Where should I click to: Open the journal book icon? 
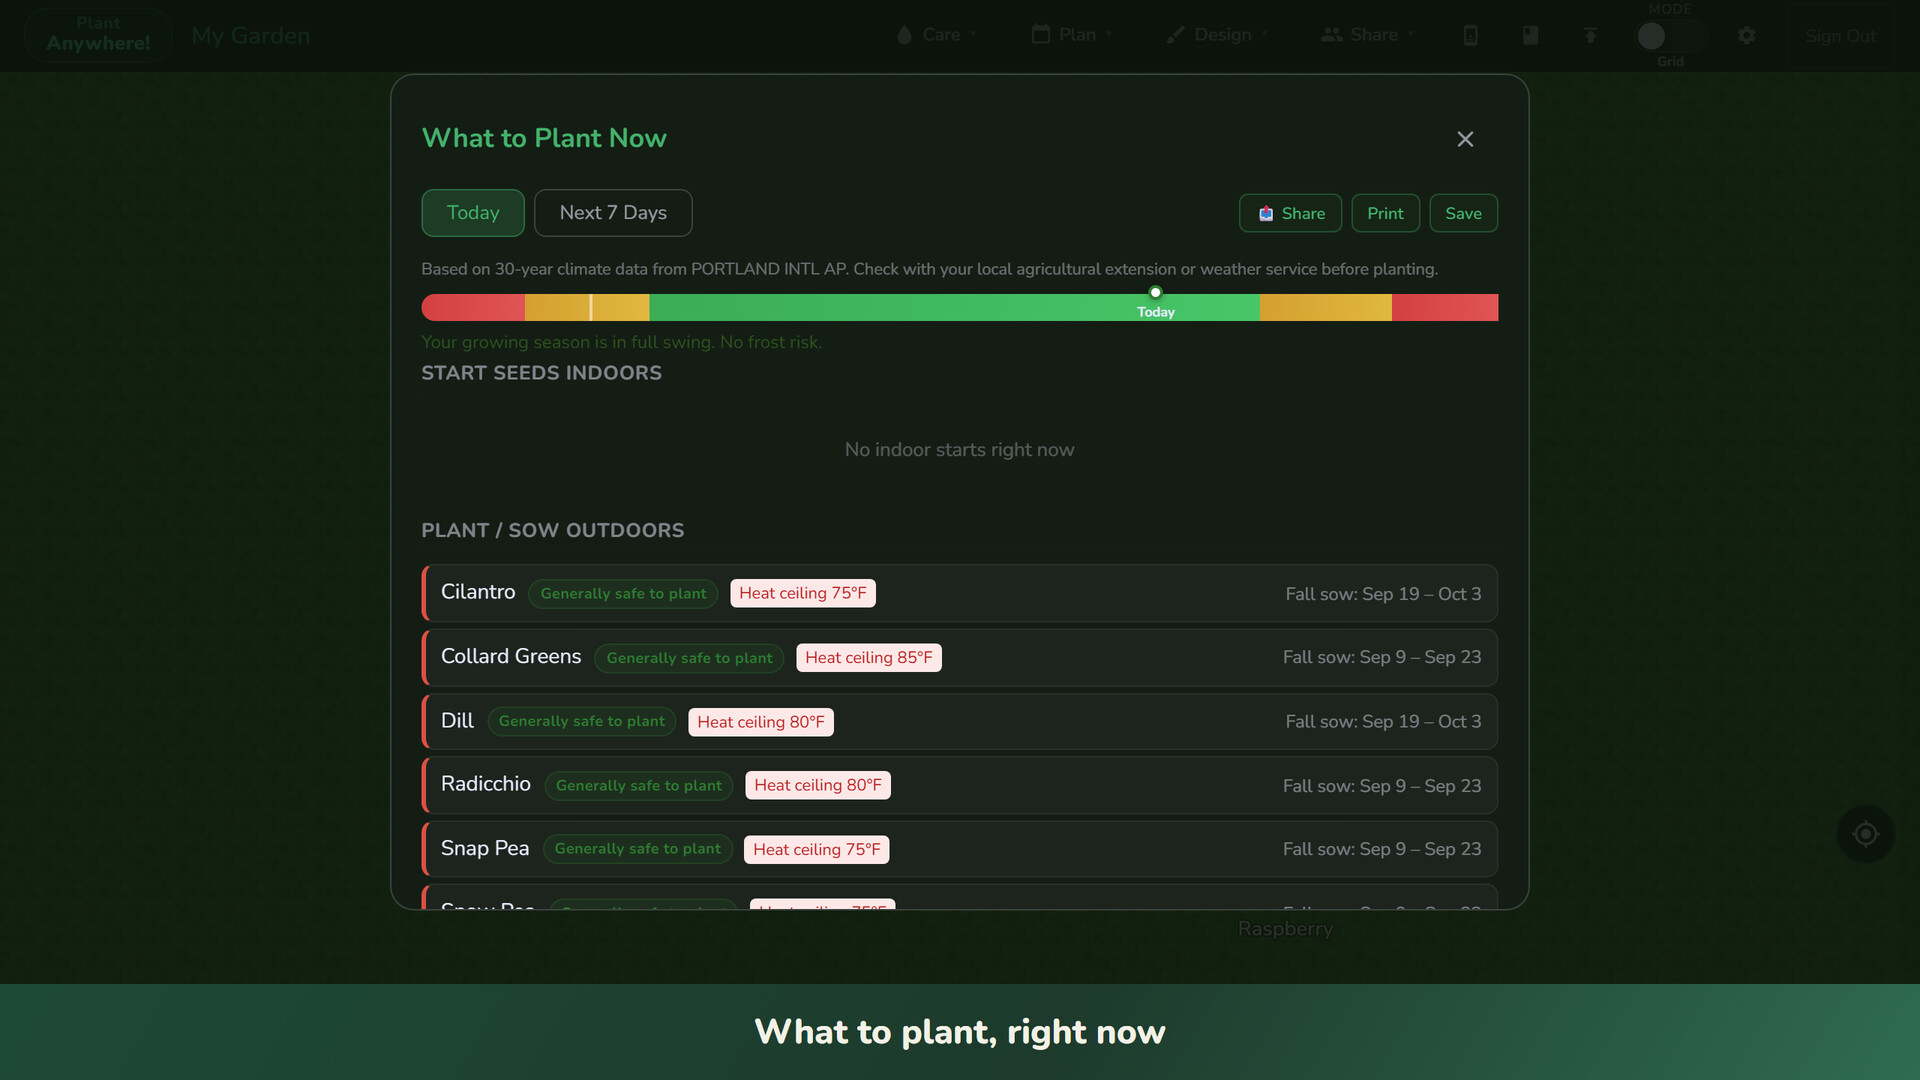pyautogui.click(x=1530, y=36)
